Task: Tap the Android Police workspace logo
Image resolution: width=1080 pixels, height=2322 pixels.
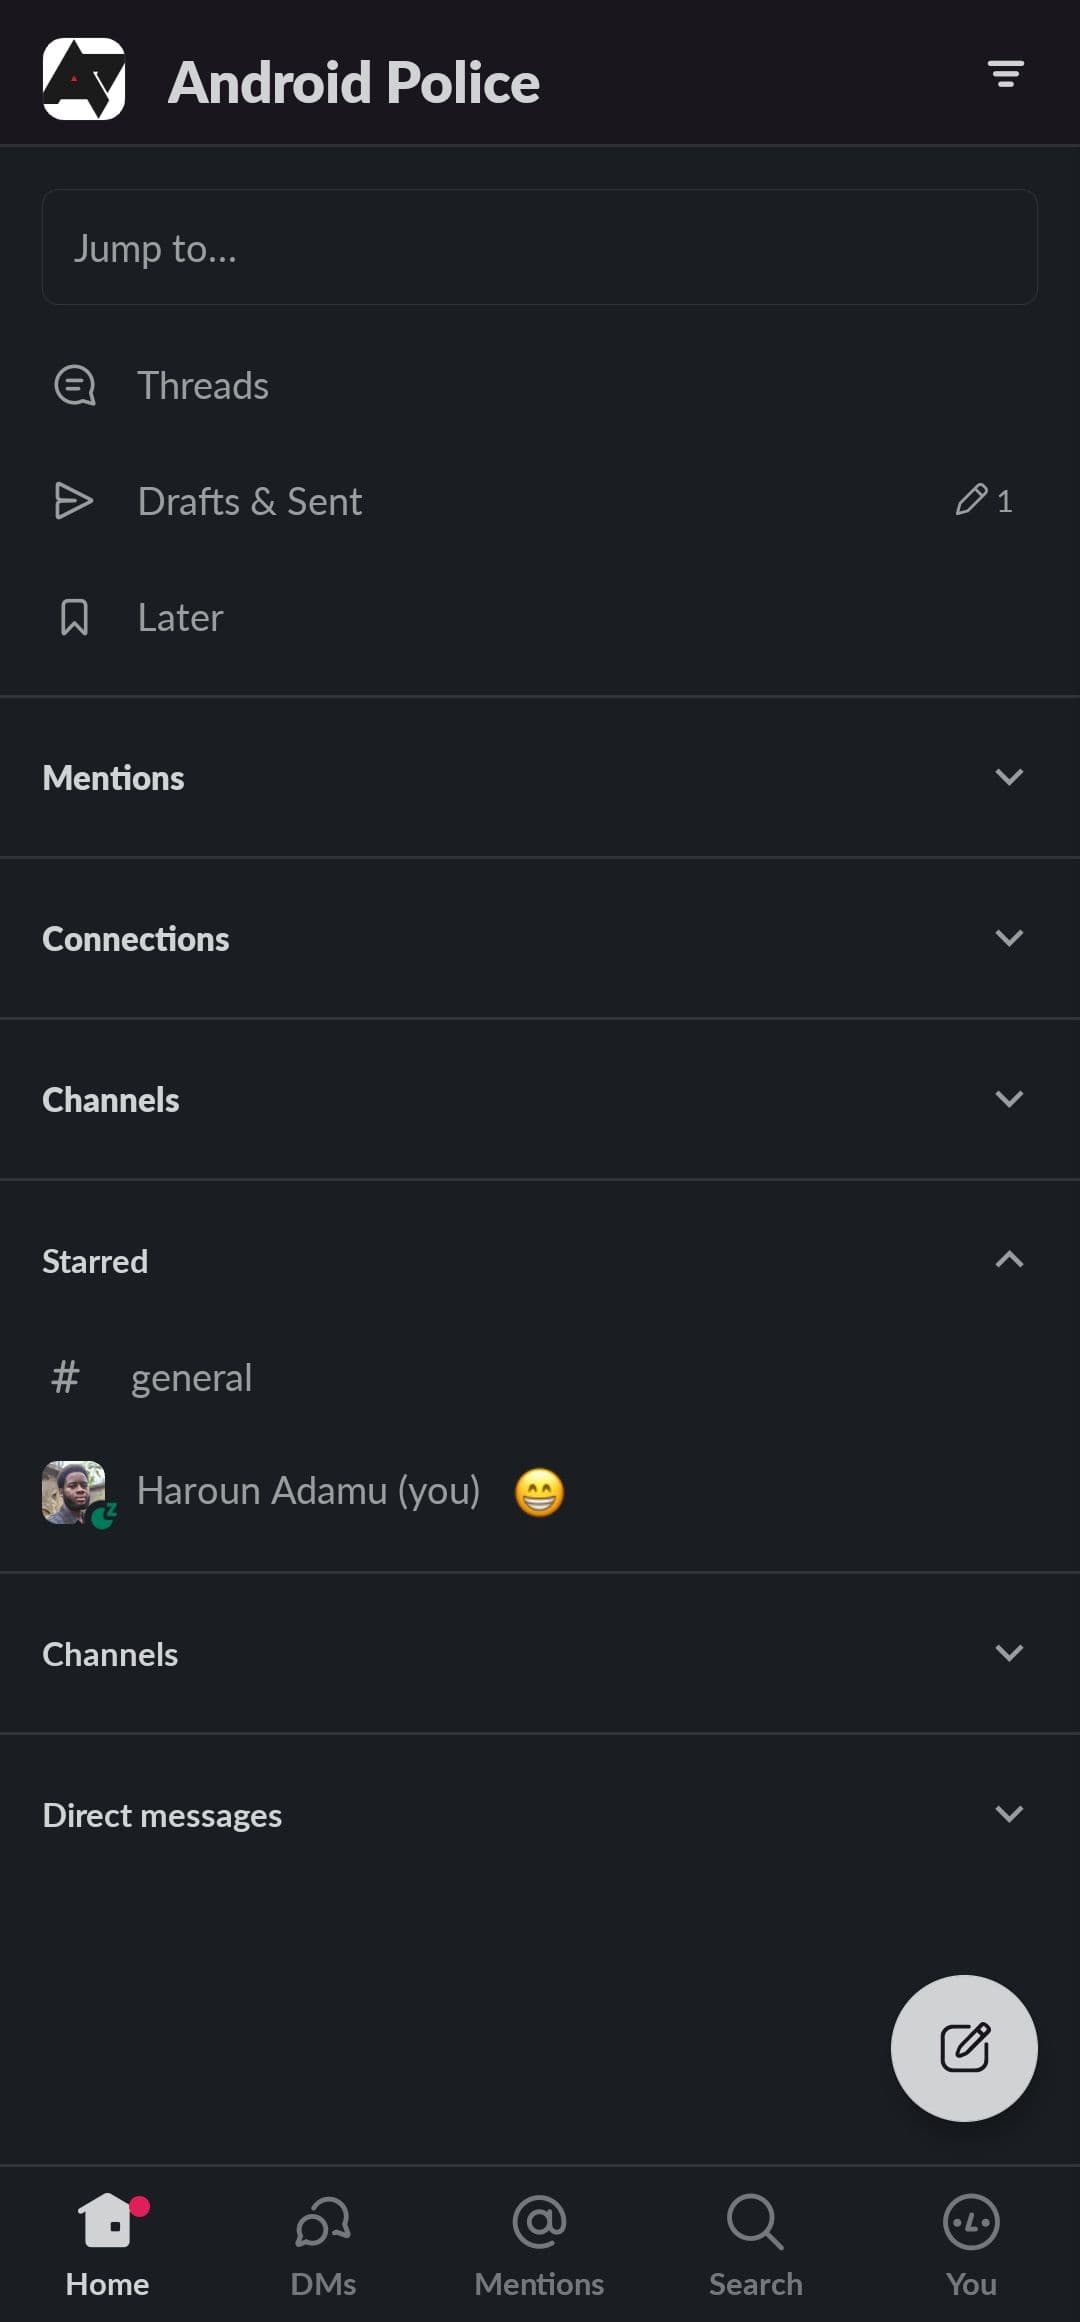Action: point(84,80)
